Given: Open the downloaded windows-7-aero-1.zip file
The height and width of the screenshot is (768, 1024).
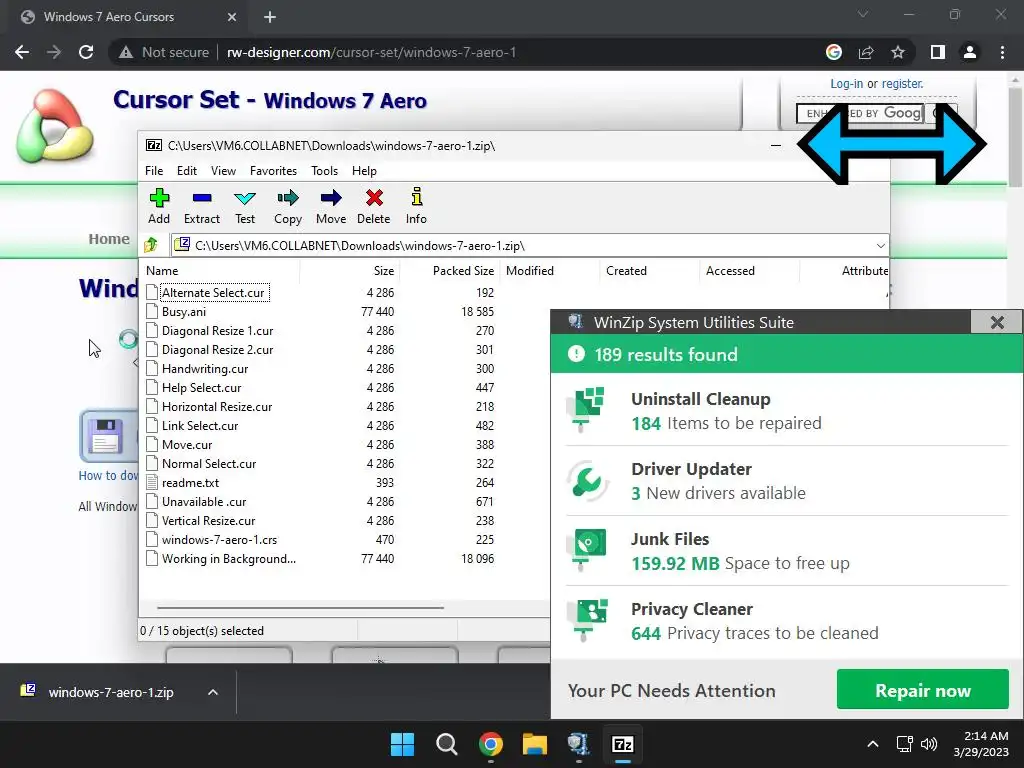Looking at the screenshot, I should 111,692.
